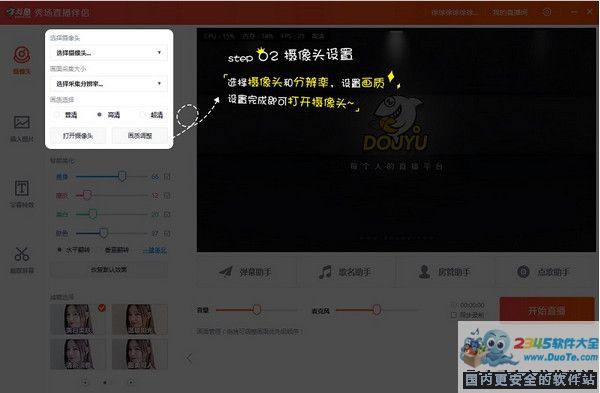The width and height of the screenshot is (600, 393).
Task: Open 弹幕助手 paper plane assistant
Action: coord(246,272)
